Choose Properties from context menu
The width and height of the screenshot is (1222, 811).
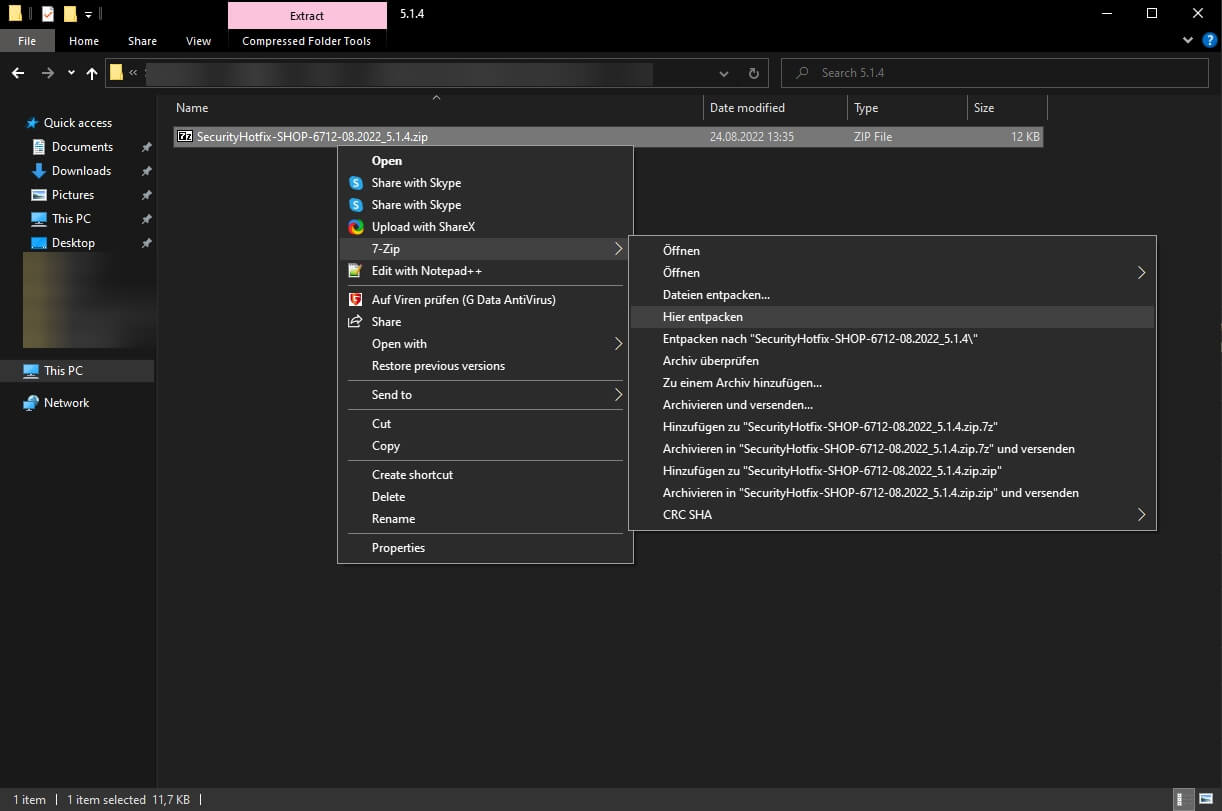(x=398, y=548)
